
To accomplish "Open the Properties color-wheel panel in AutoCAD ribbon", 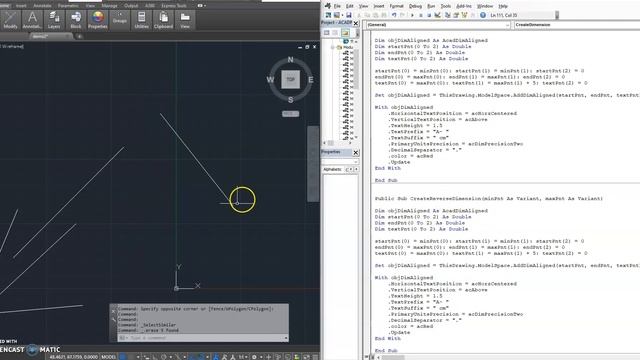I will click(x=98, y=20).
